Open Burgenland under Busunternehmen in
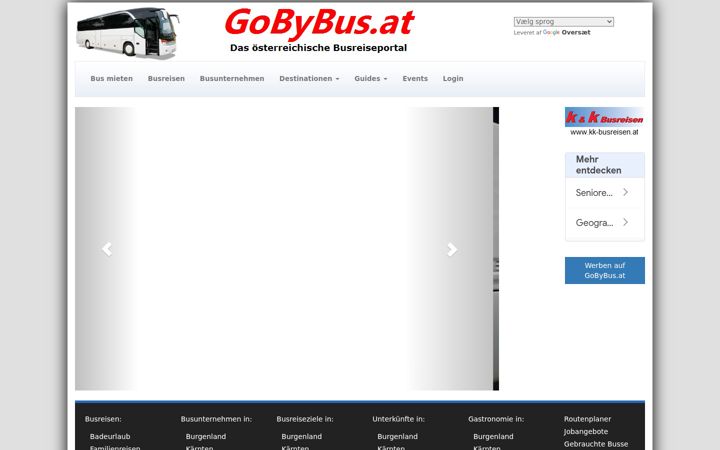Image resolution: width=720 pixels, height=450 pixels. point(206,436)
